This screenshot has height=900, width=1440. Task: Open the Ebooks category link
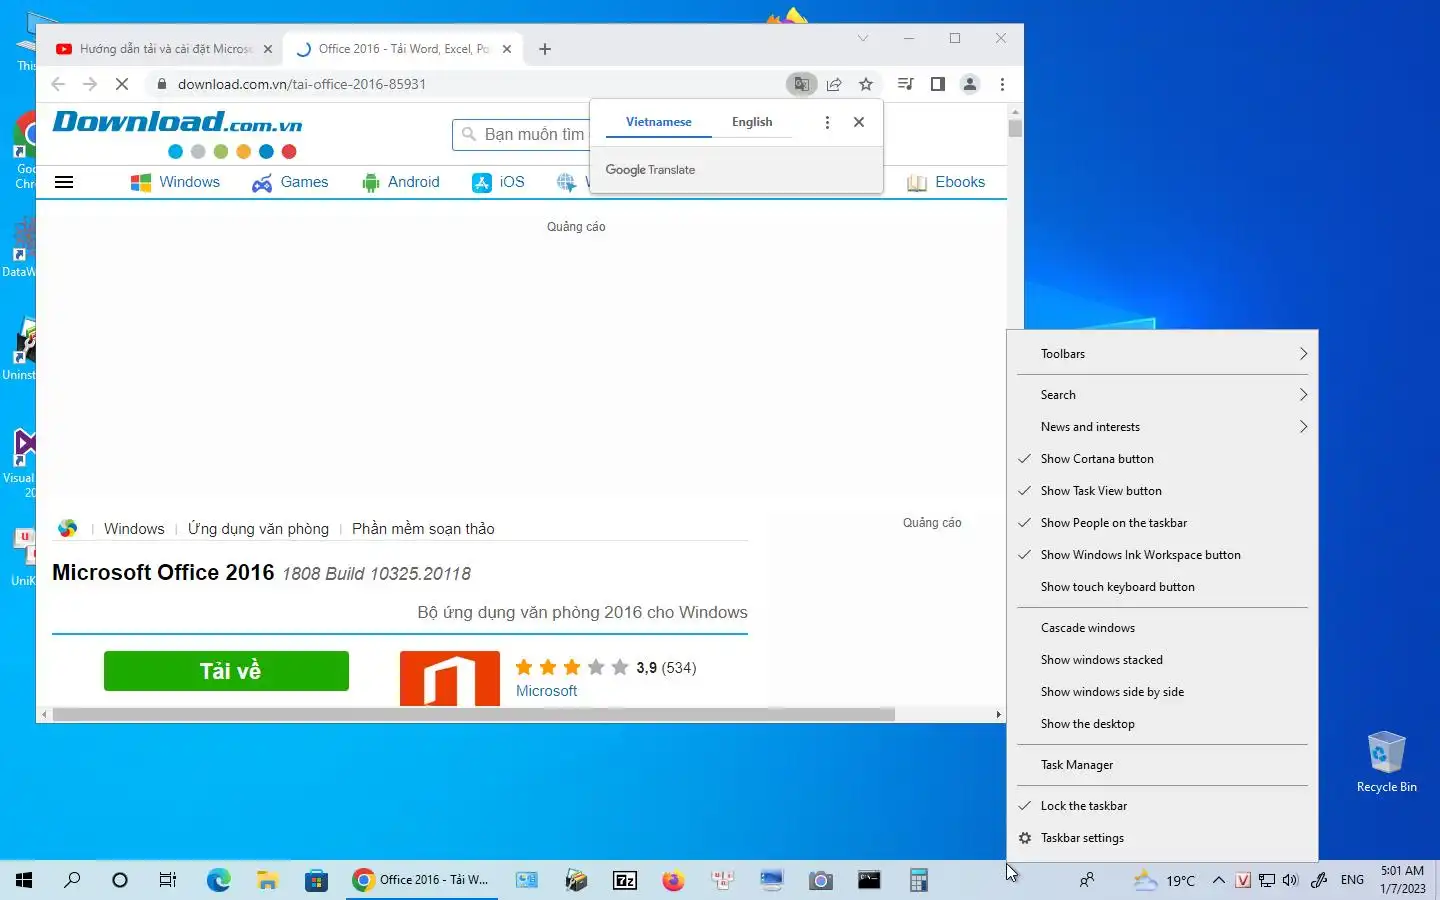[946, 182]
